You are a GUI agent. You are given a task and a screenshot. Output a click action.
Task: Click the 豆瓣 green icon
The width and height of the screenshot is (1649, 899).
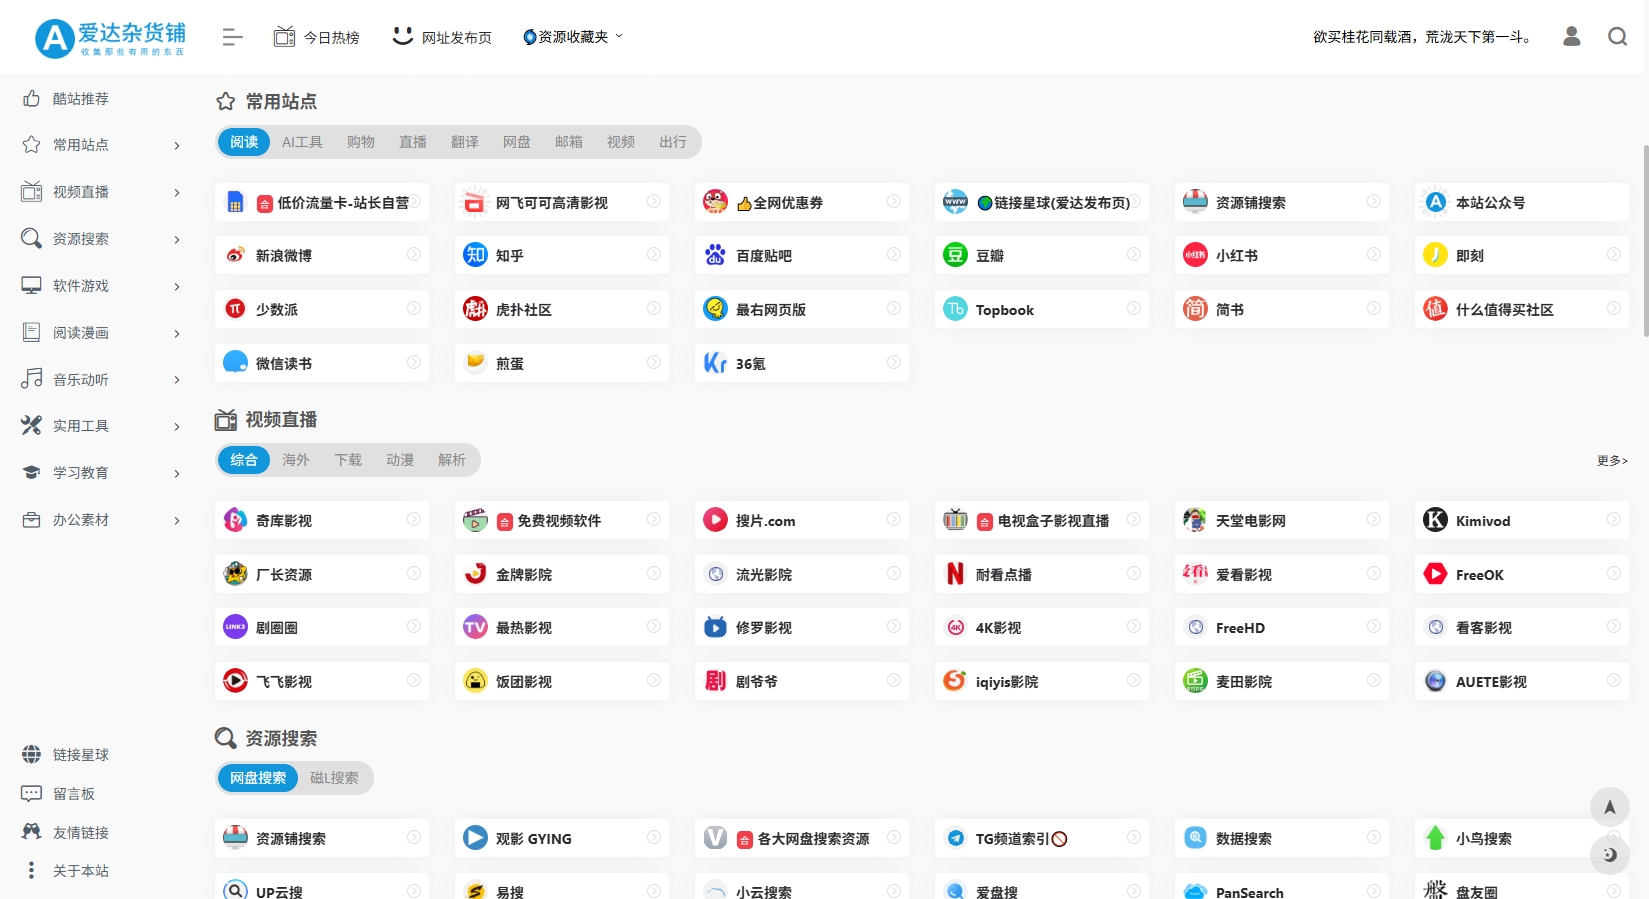coord(955,255)
